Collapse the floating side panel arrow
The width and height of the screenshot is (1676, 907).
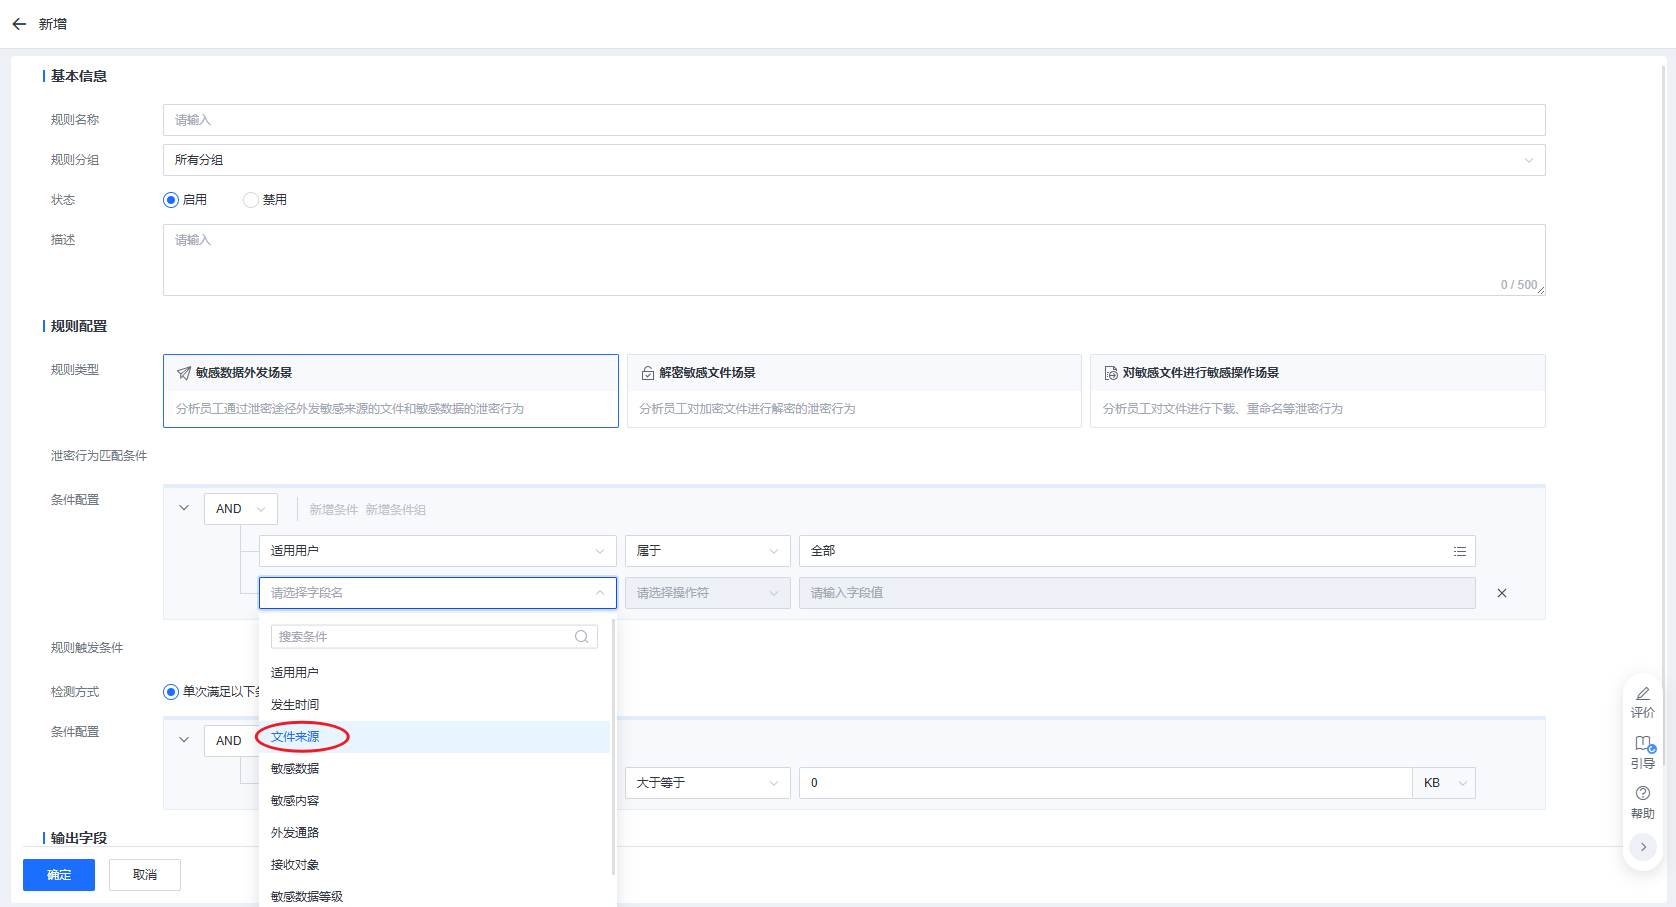1642,847
